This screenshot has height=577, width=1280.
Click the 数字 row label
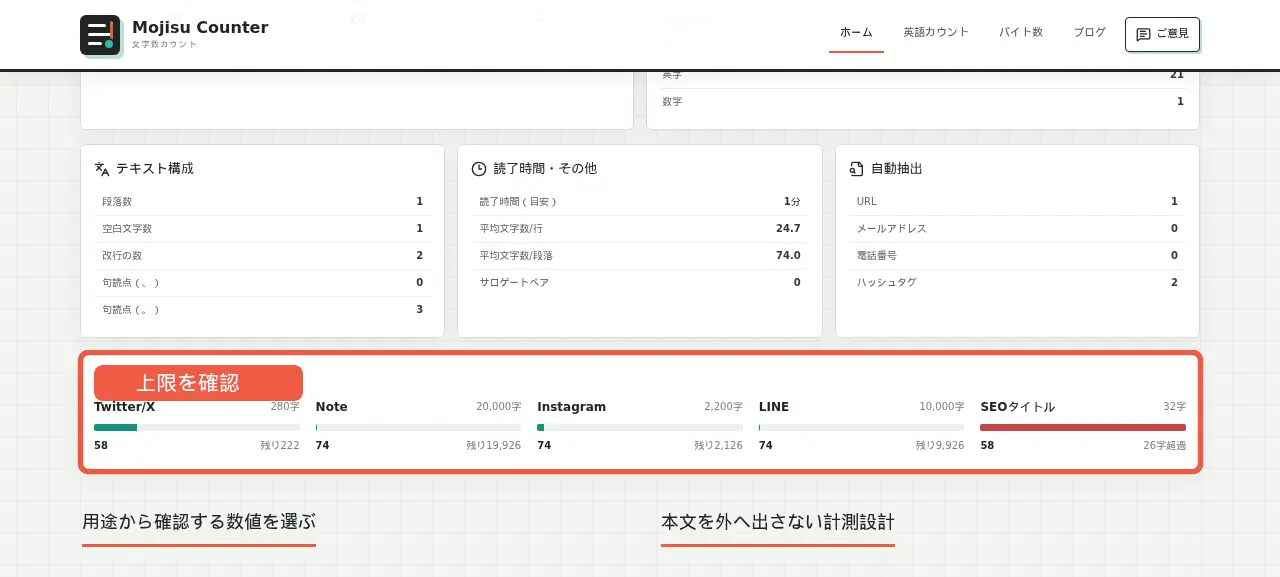click(x=672, y=102)
